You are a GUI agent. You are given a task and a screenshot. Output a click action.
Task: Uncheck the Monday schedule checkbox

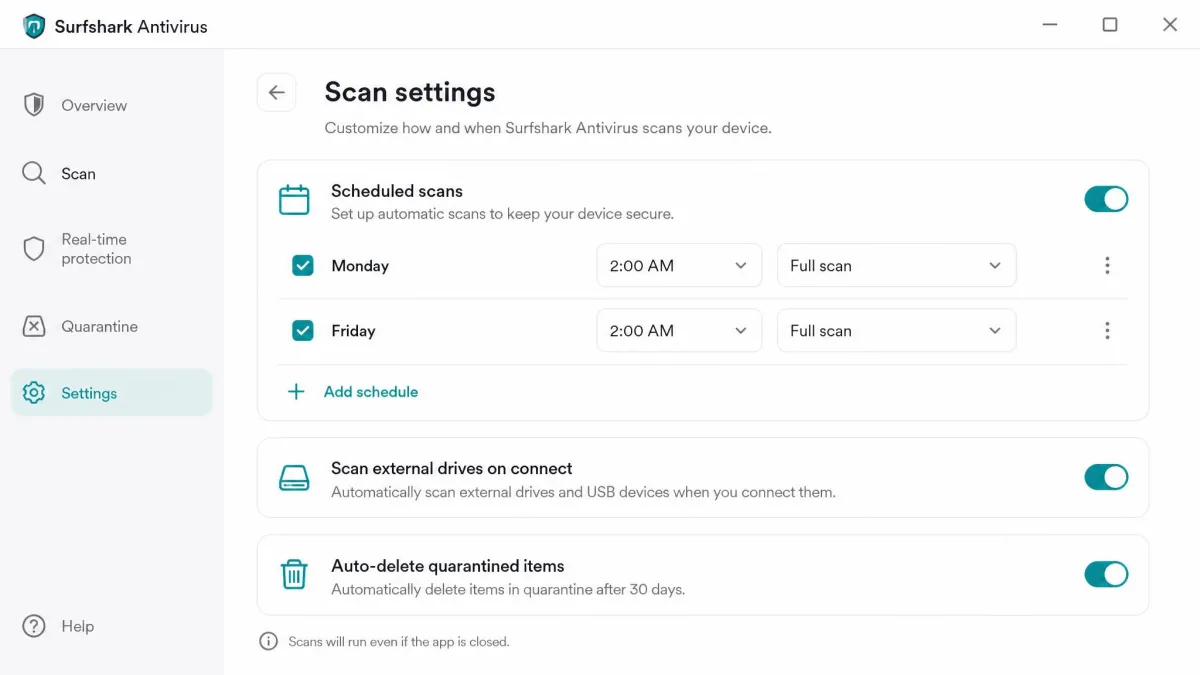(x=303, y=266)
